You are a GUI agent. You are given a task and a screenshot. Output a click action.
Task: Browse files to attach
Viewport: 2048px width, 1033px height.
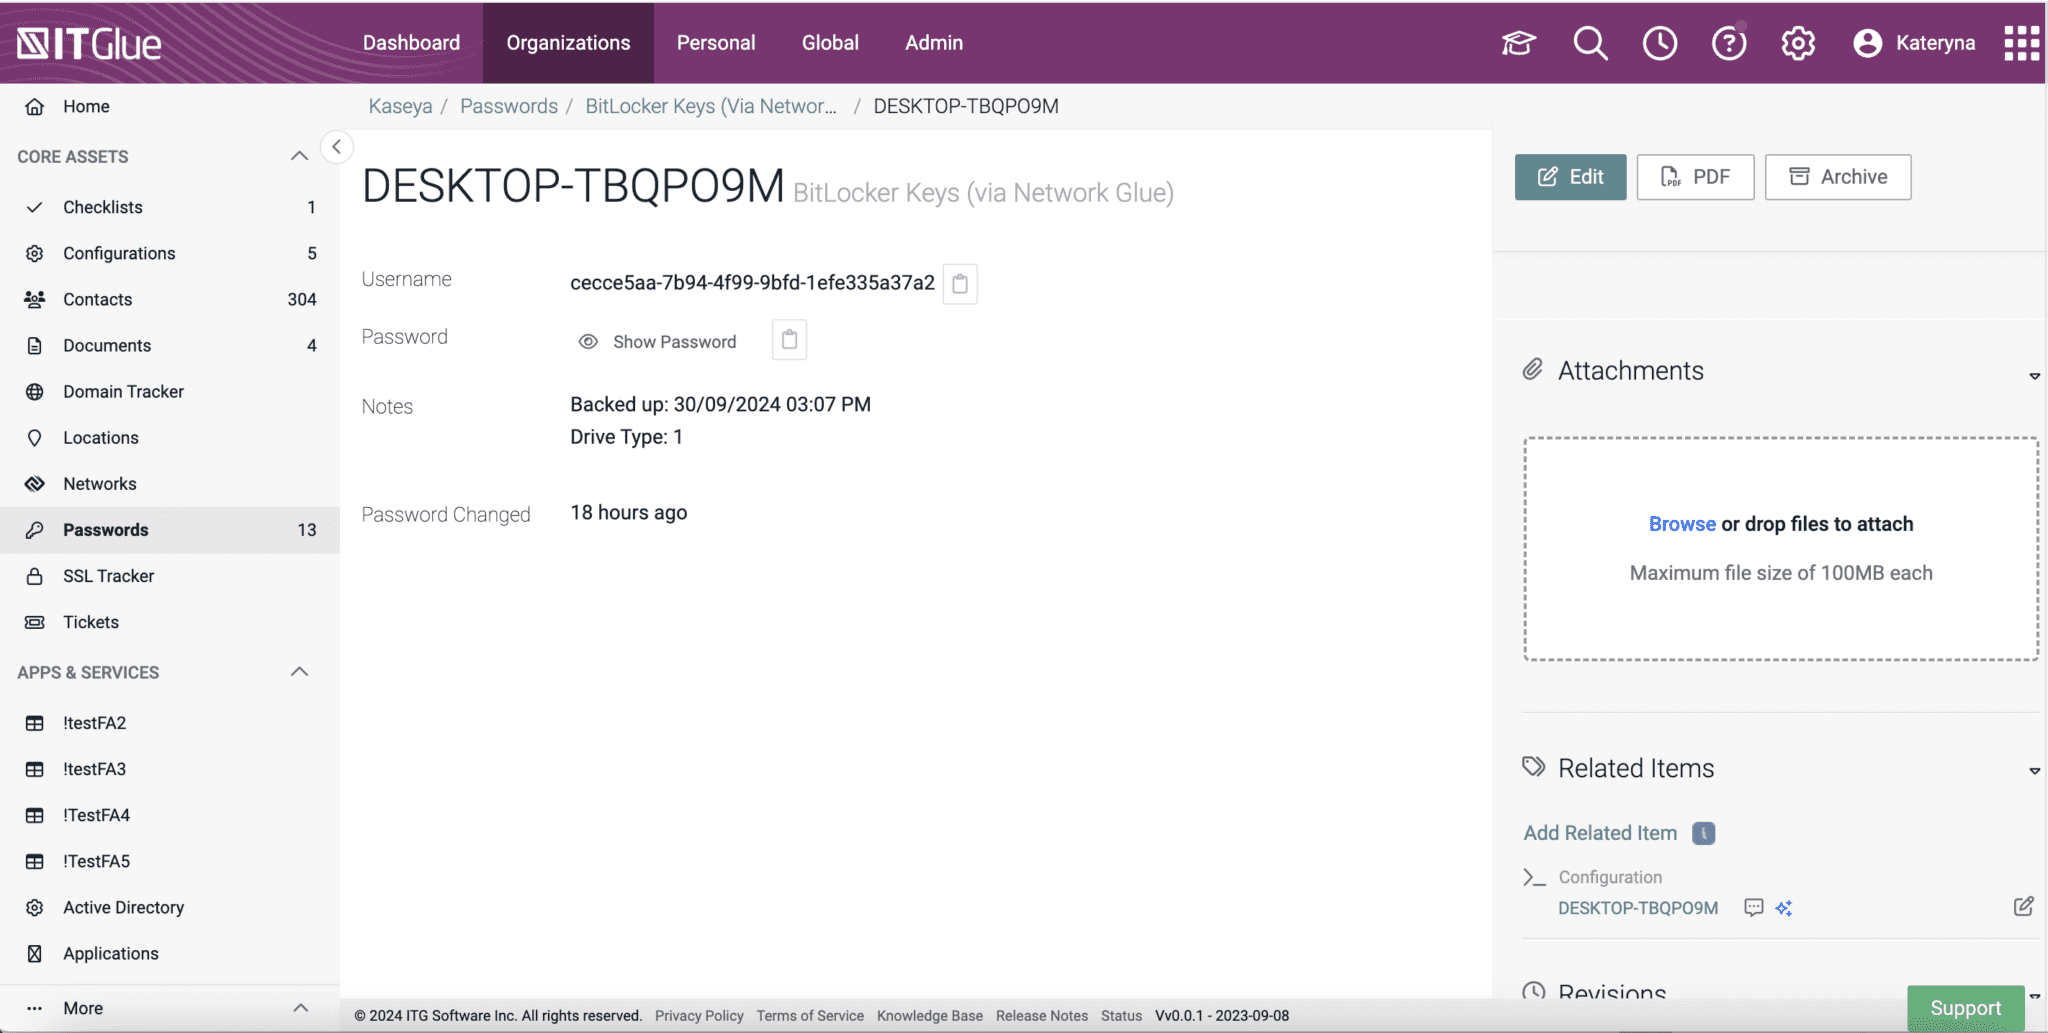[x=1681, y=523]
